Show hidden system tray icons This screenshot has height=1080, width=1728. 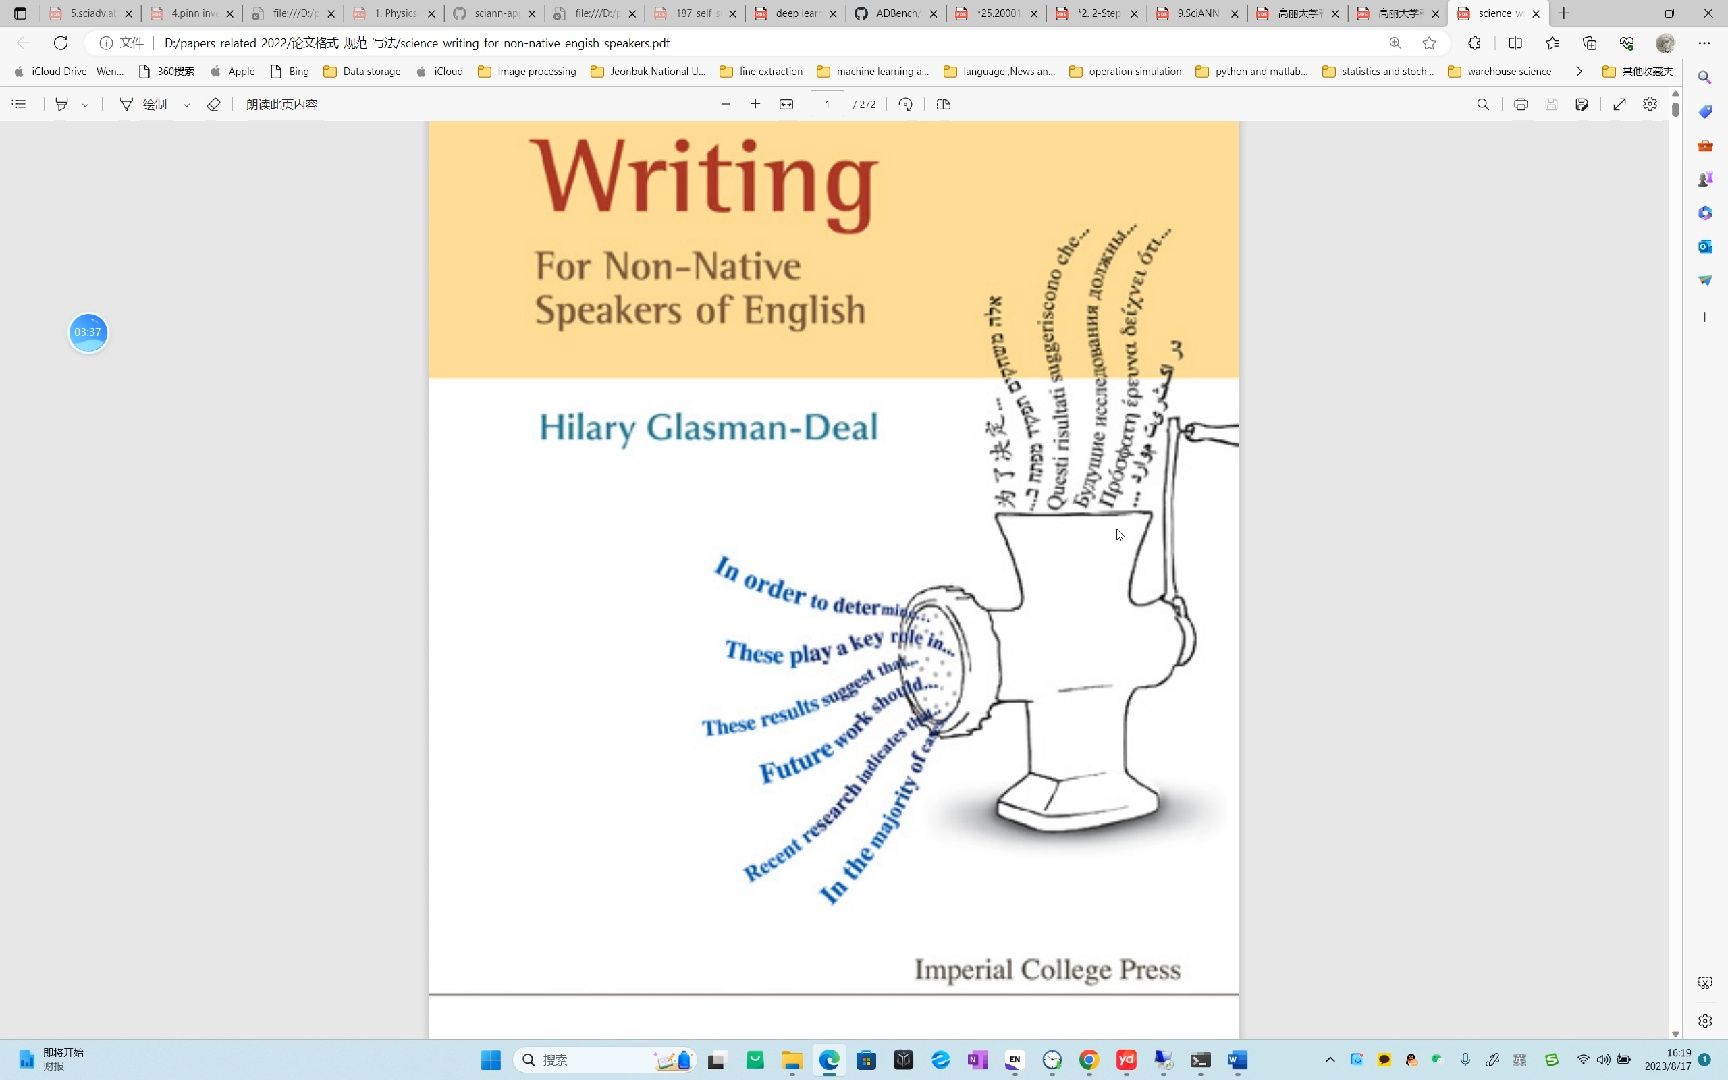click(x=1330, y=1060)
